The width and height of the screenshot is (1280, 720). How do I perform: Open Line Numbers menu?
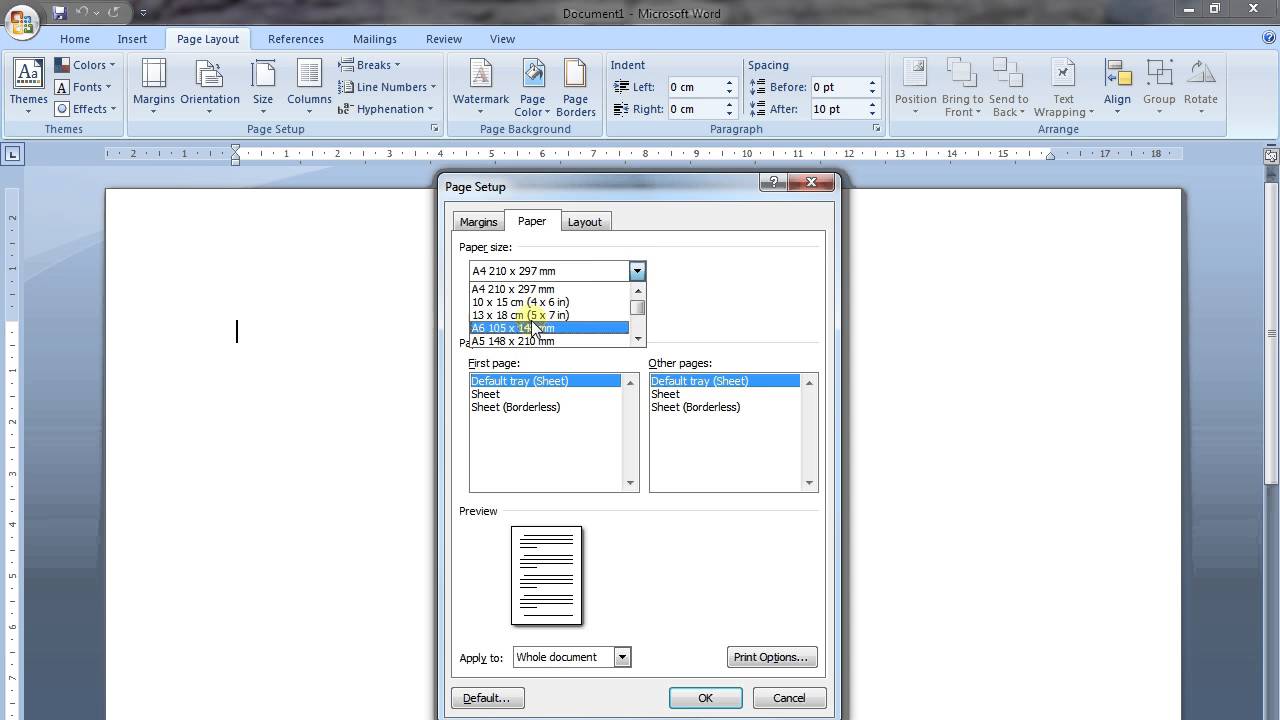[388, 87]
